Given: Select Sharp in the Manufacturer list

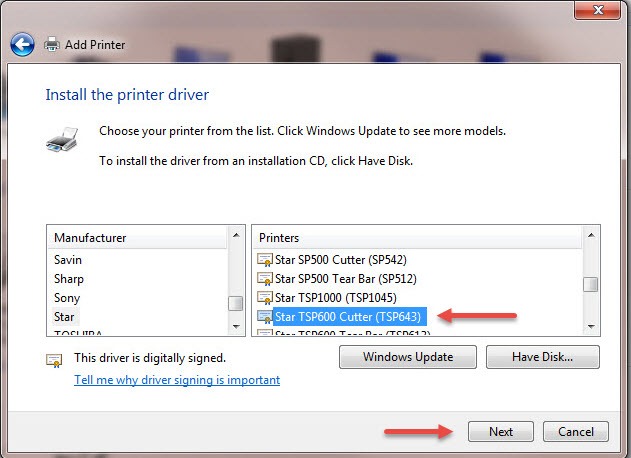Looking at the screenshot, I should 69,279.
